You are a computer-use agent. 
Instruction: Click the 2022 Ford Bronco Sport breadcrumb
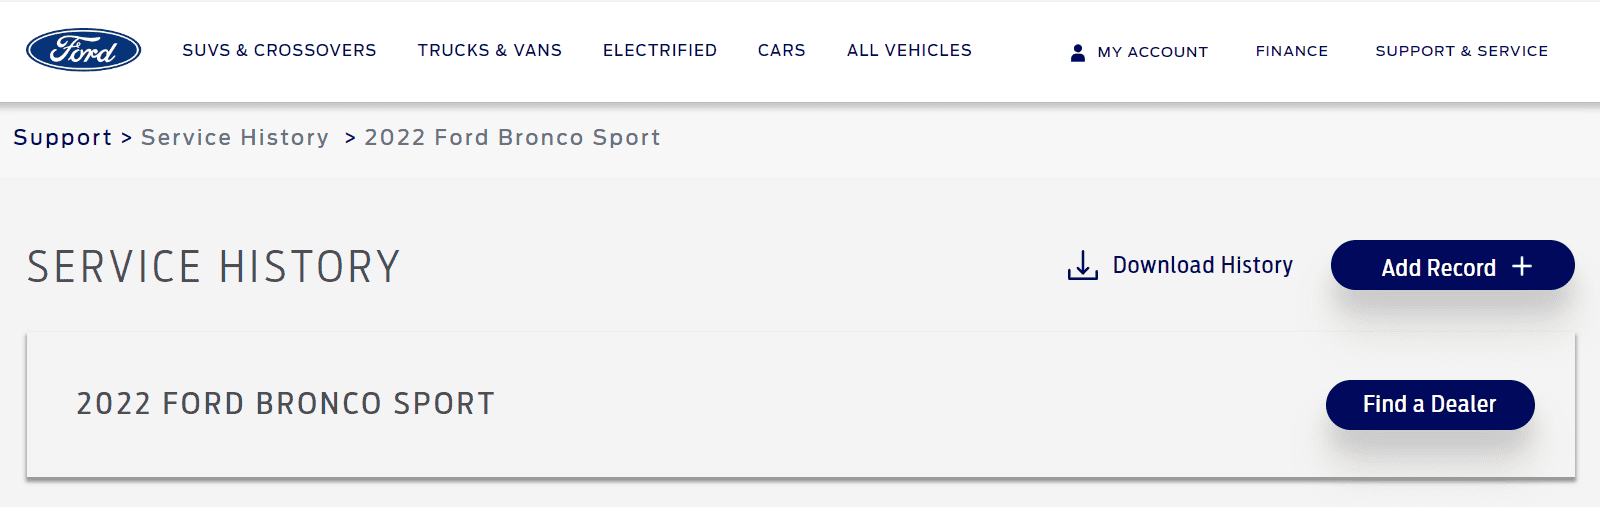click(x=512, y=137)
